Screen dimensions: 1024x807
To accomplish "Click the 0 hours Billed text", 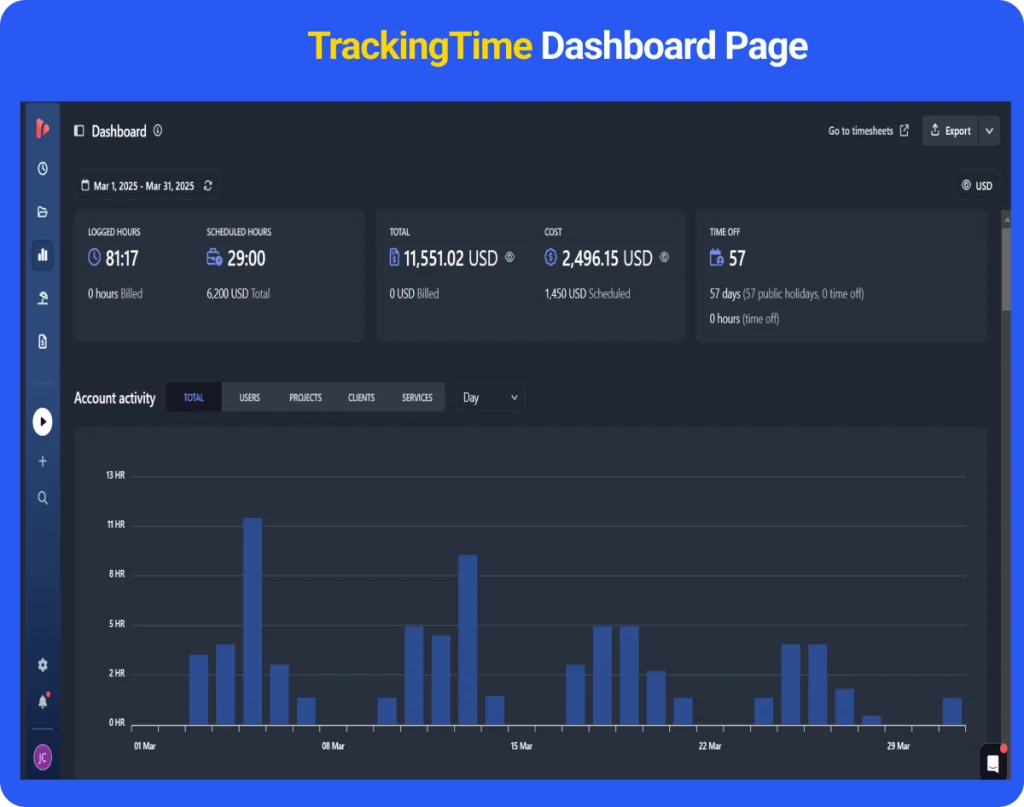I will 115,294.
